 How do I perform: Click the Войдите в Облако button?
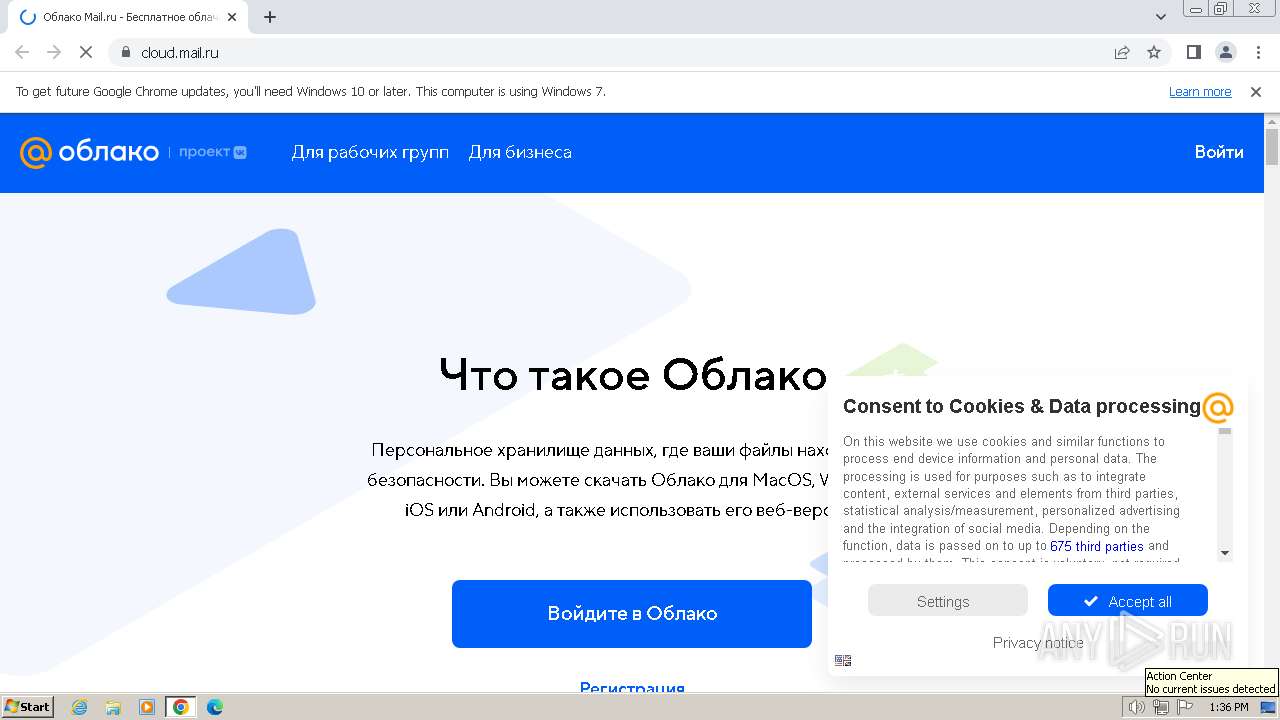[632, 614]
